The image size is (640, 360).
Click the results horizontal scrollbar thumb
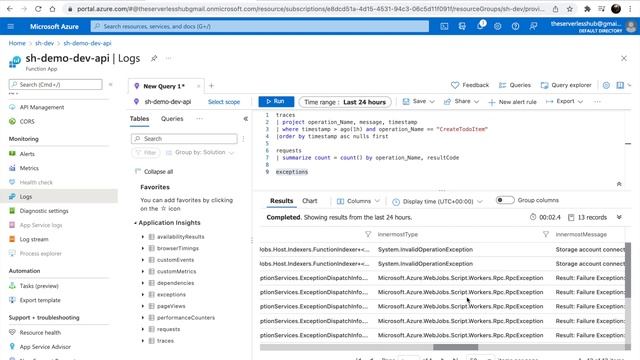pos(456,347)
